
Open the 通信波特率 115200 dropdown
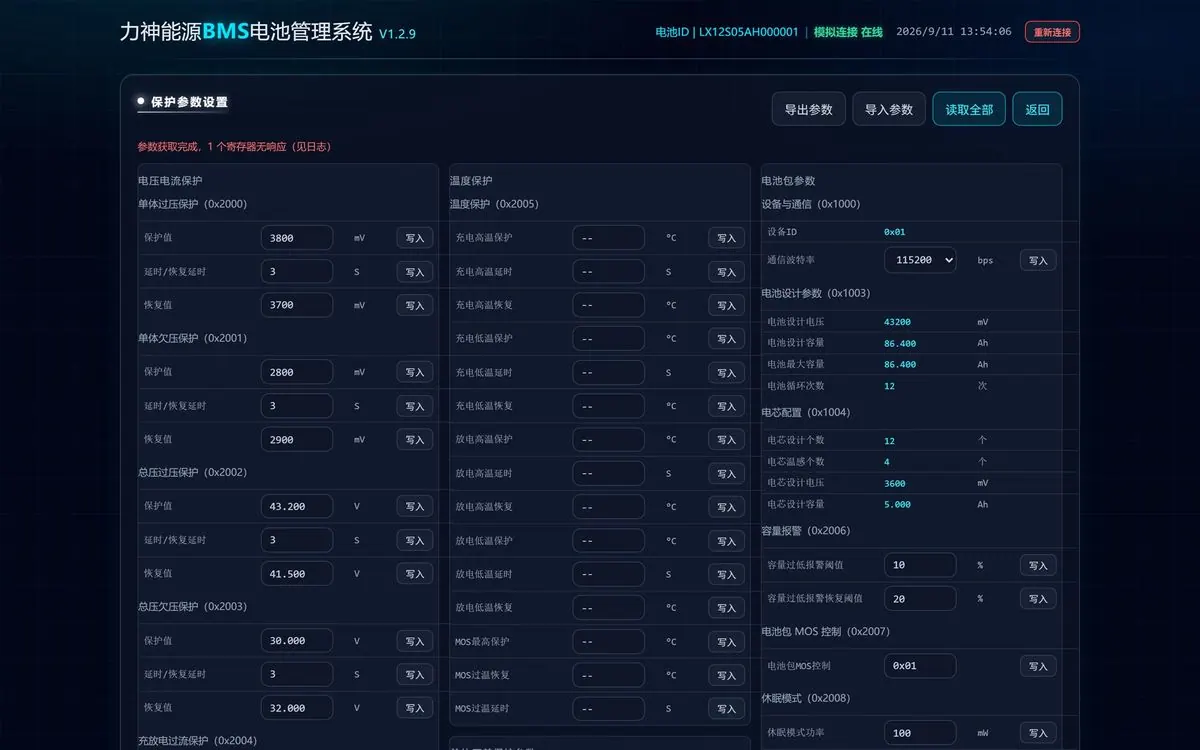[920, 260]
